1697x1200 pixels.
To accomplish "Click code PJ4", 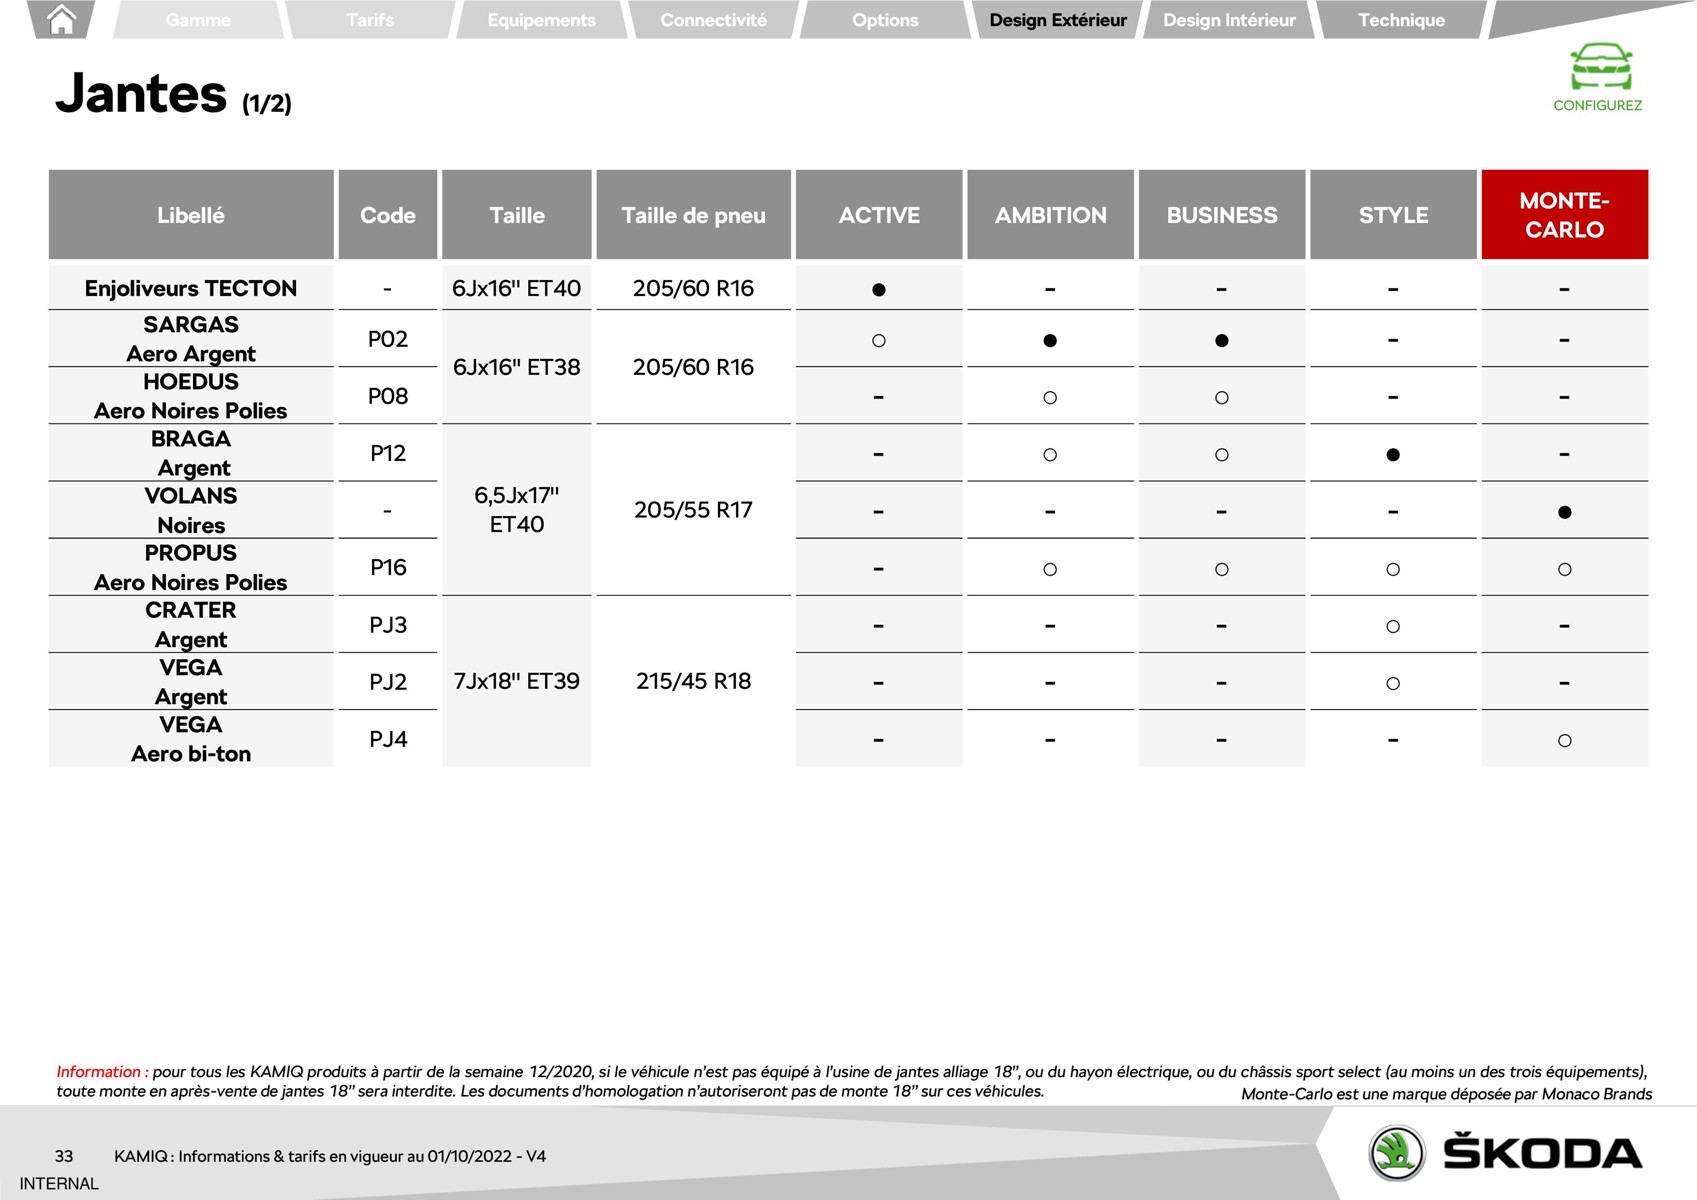I will point(388,739).
